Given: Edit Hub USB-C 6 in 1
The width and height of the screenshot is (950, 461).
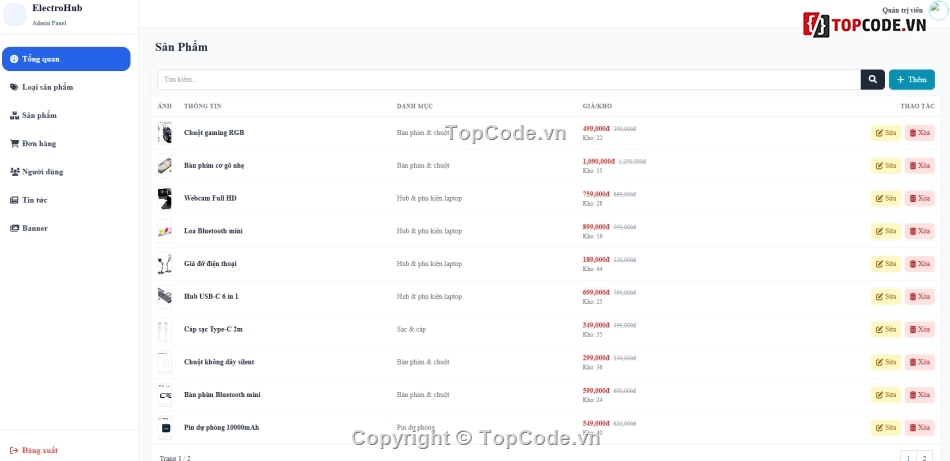Looking at the screenshot, I should [x=886, y=297].
